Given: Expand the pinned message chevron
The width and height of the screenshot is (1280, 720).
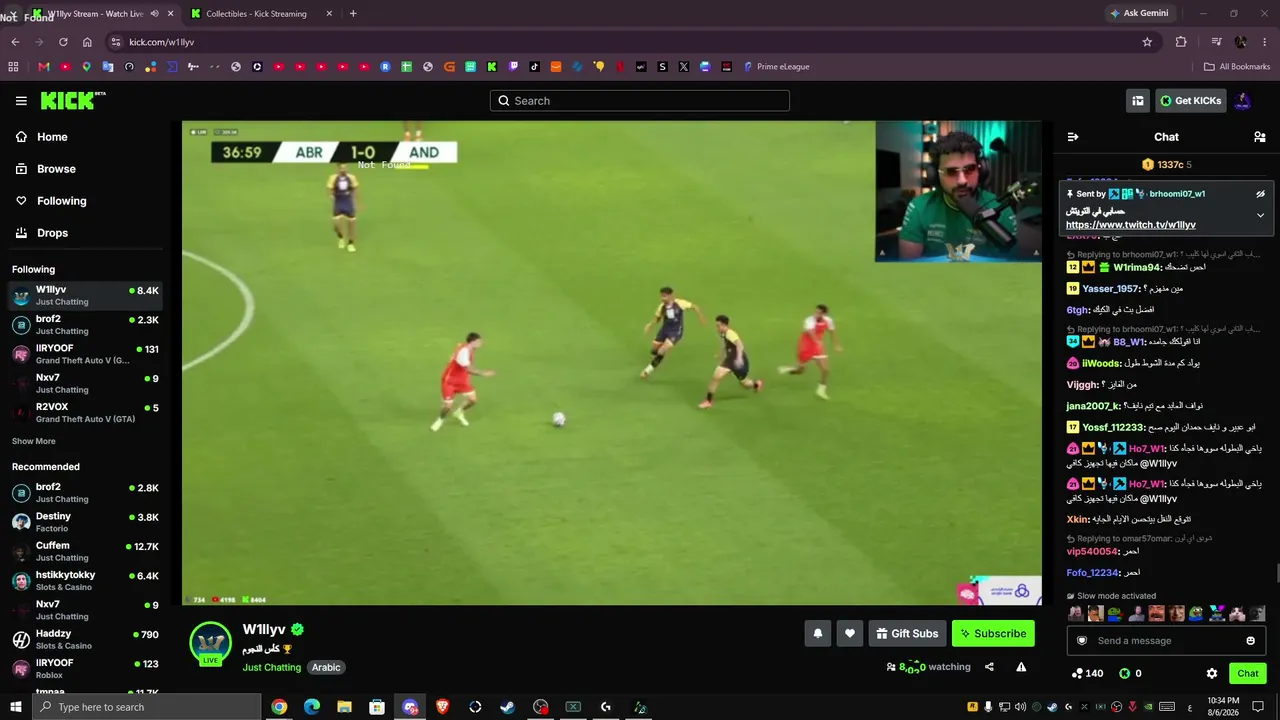Looking at the screenshot, I should point(1260,215).
